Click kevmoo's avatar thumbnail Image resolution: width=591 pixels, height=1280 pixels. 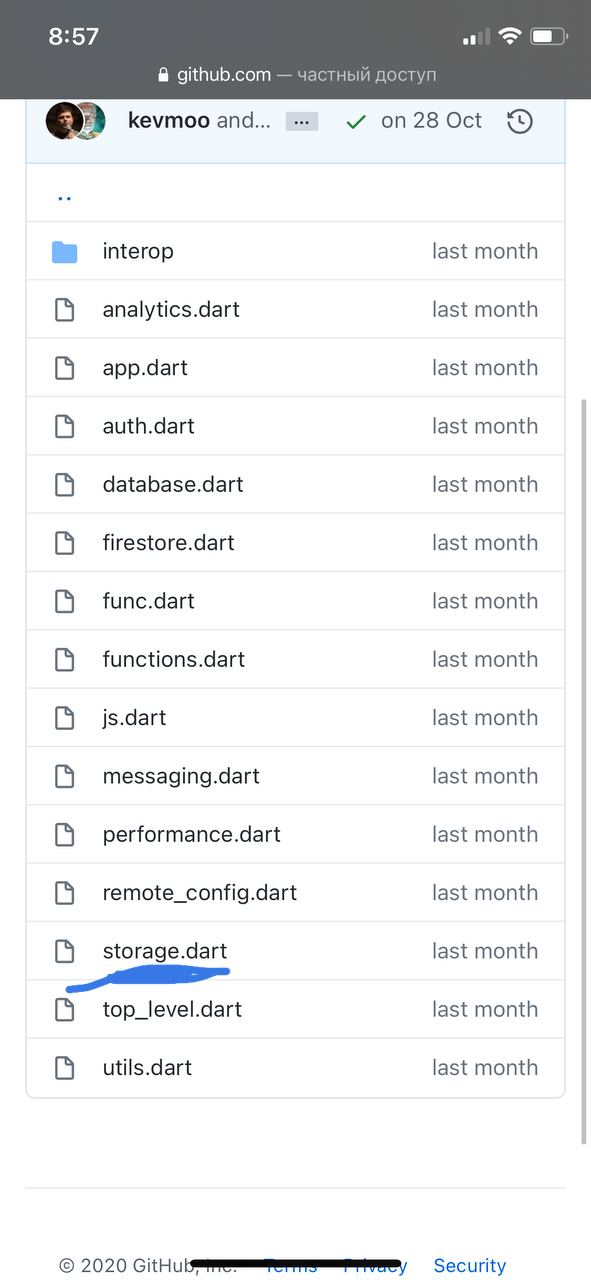tap(62, 121)
